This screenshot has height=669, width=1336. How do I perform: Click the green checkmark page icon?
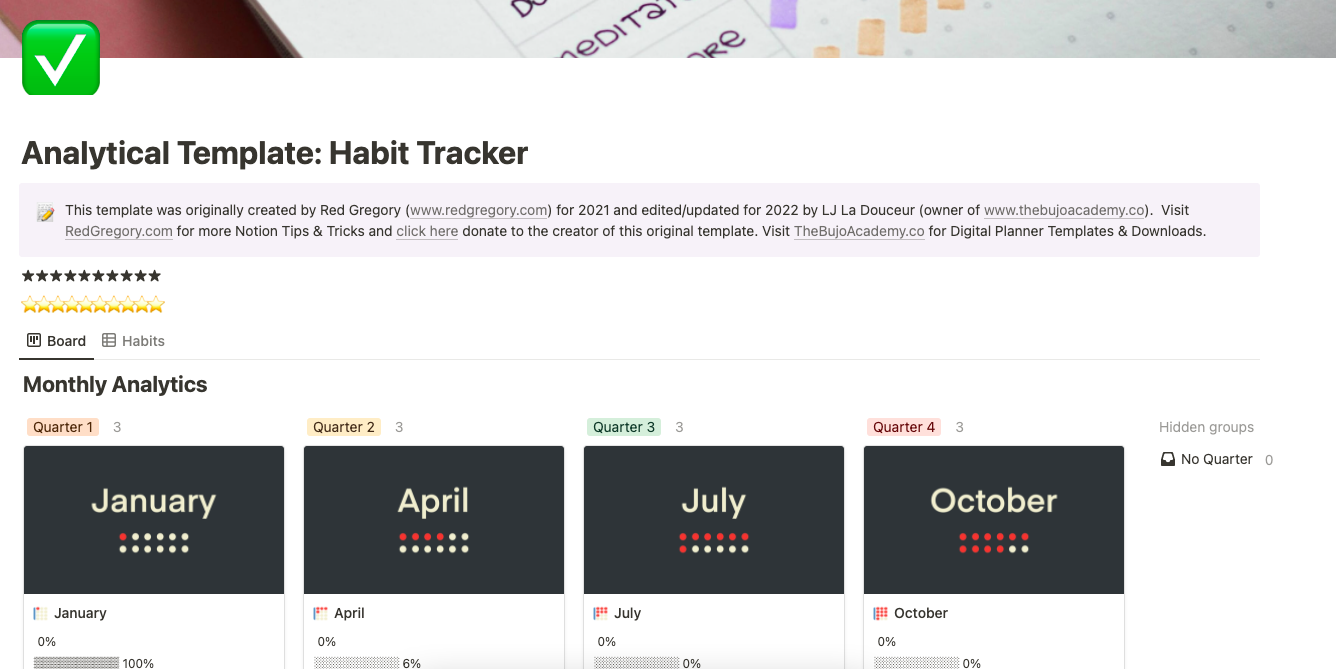(x=60, y=58)
